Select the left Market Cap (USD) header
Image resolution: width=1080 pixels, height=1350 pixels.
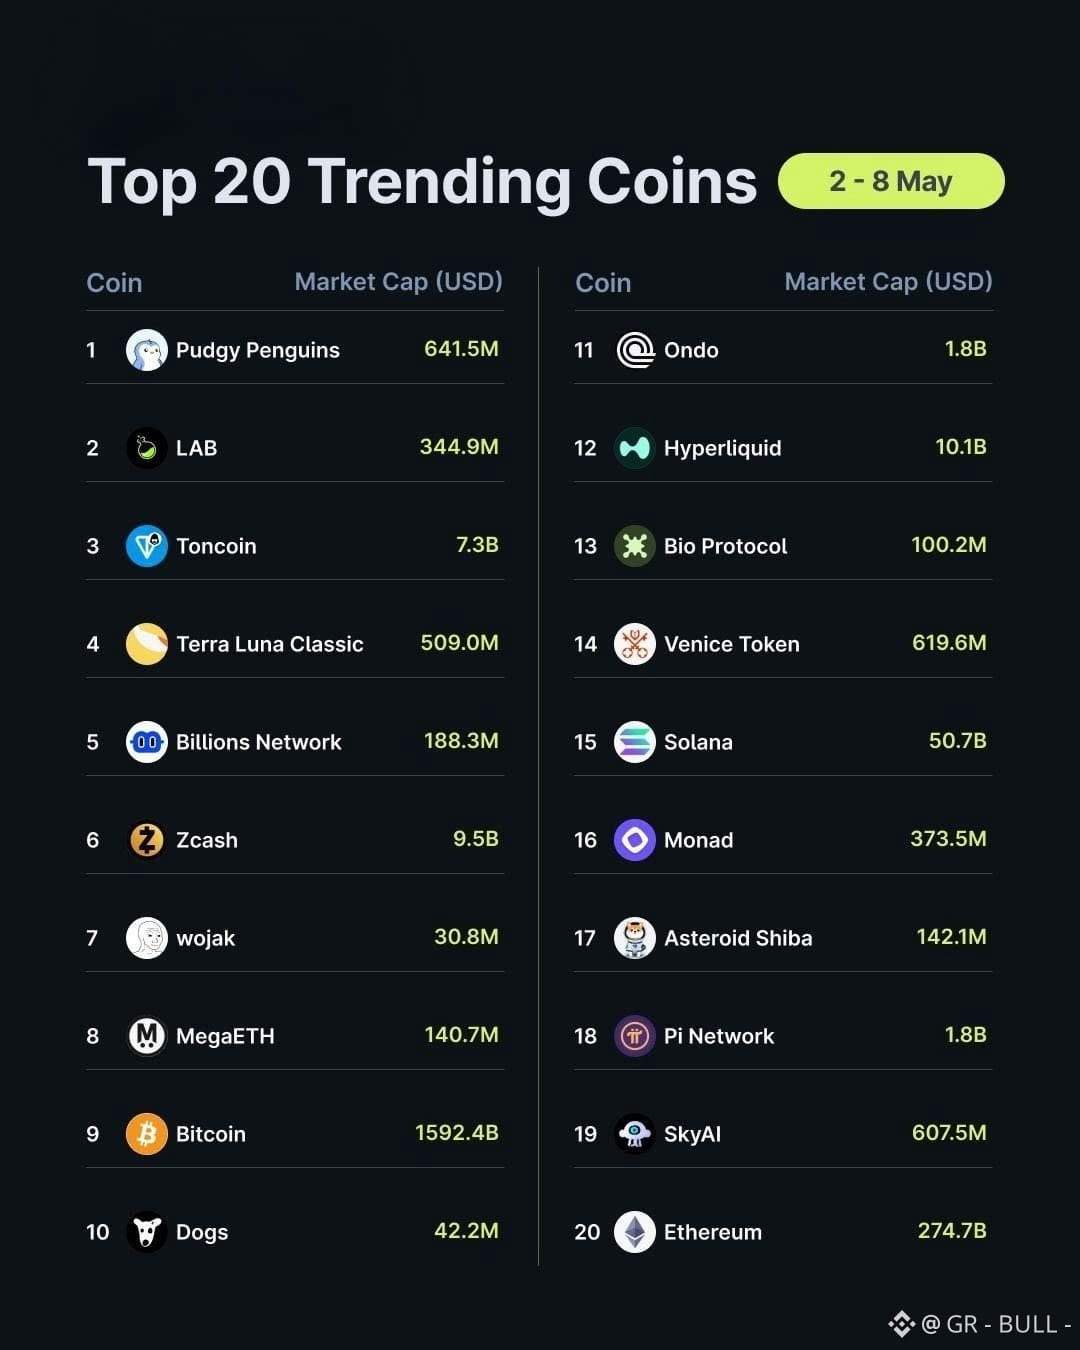point(399,282)
